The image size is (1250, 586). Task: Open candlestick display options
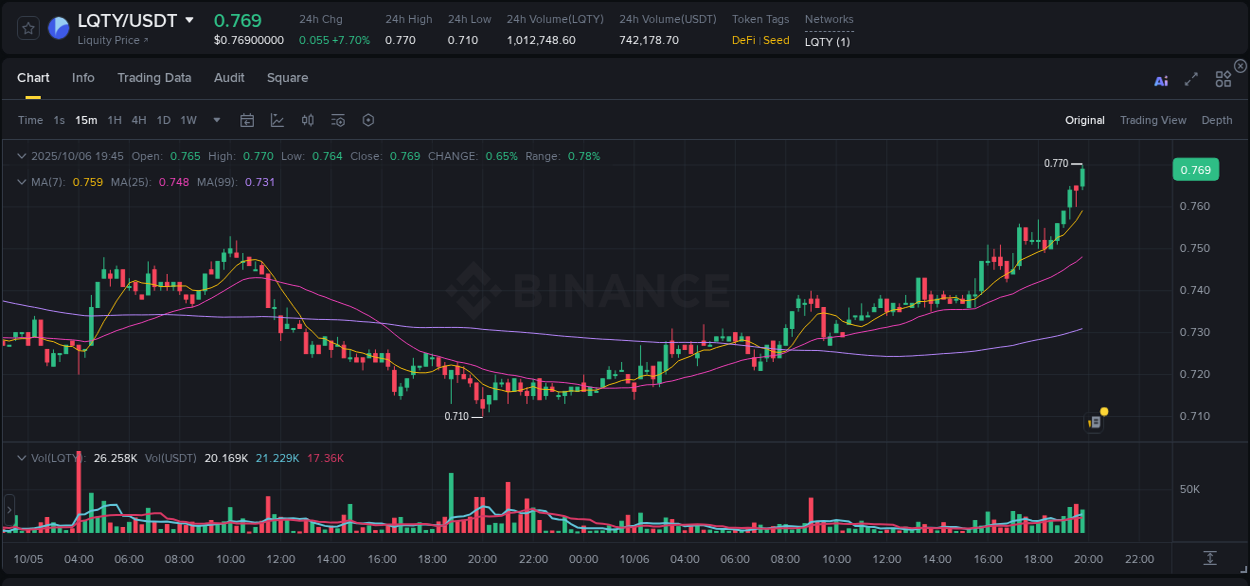click(x=308, y=119)
